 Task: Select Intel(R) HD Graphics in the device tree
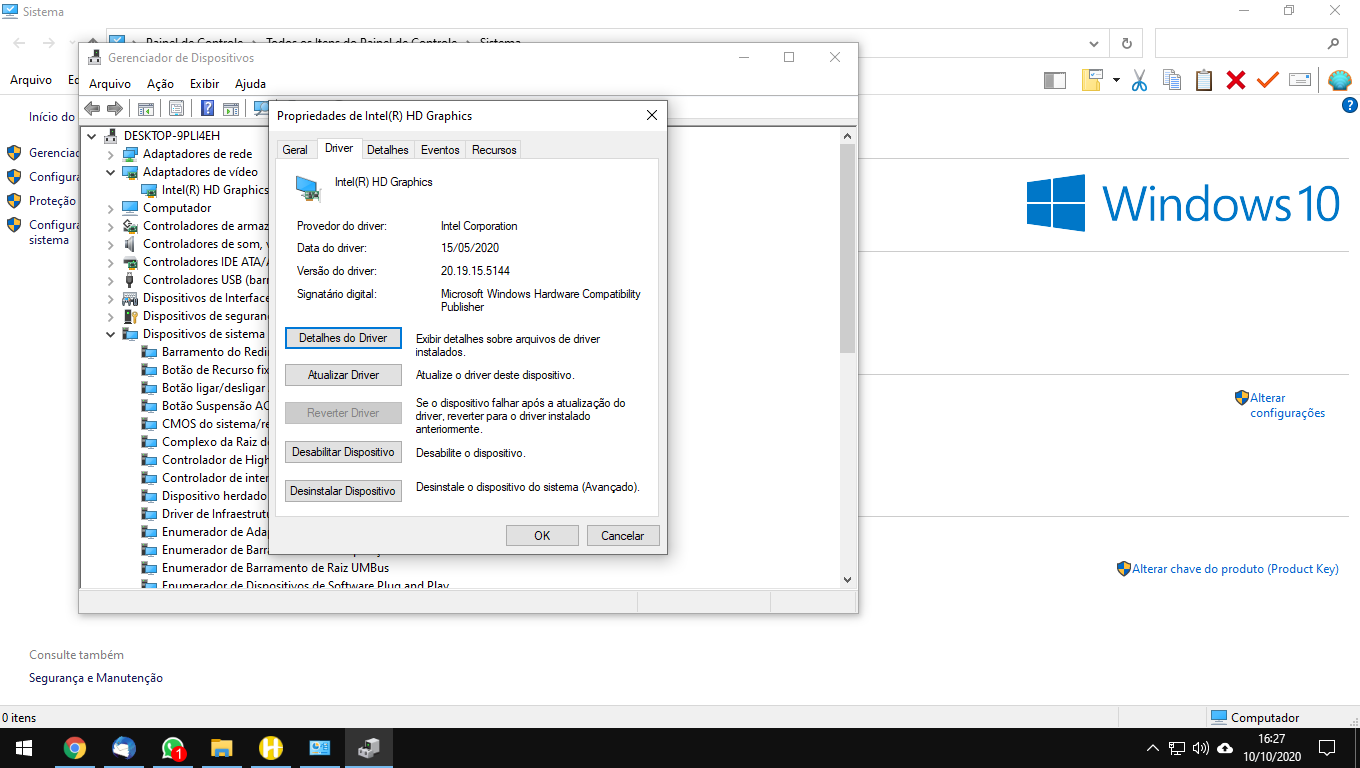(x=215, y=190)
